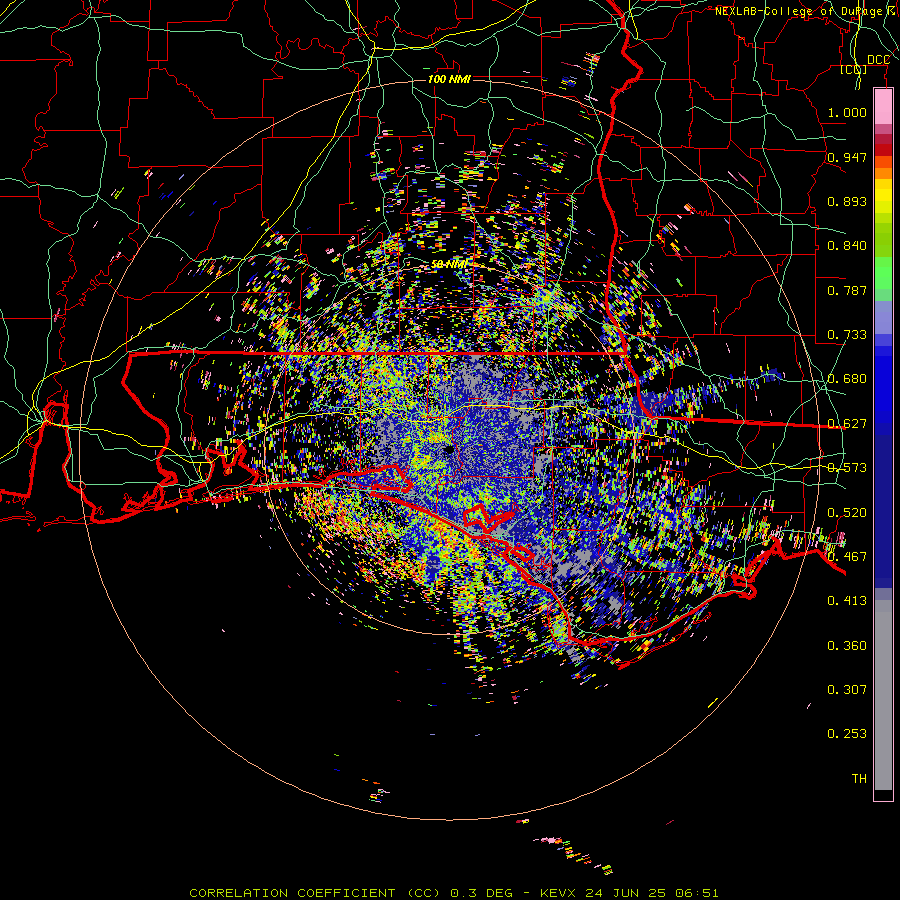Select the 0.893 scale value
Image resolution: width=900 pixels, height=900 pixels.
point(847,201)
